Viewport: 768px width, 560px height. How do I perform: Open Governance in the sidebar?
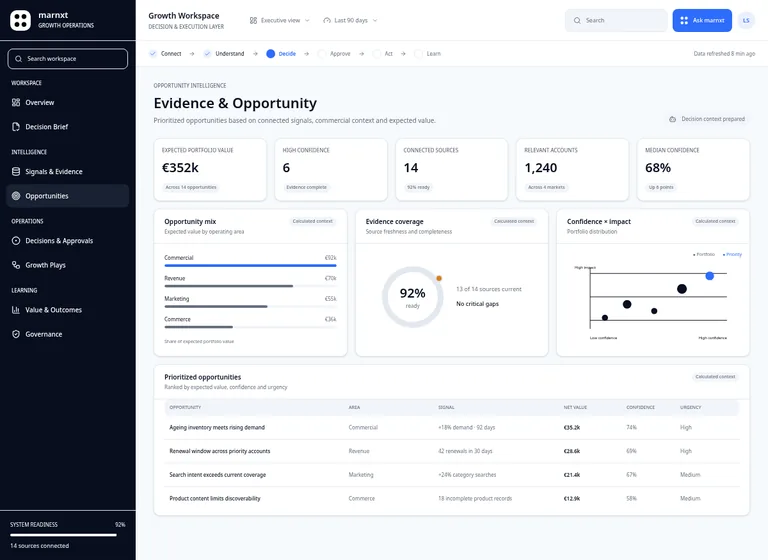[68, 334]
